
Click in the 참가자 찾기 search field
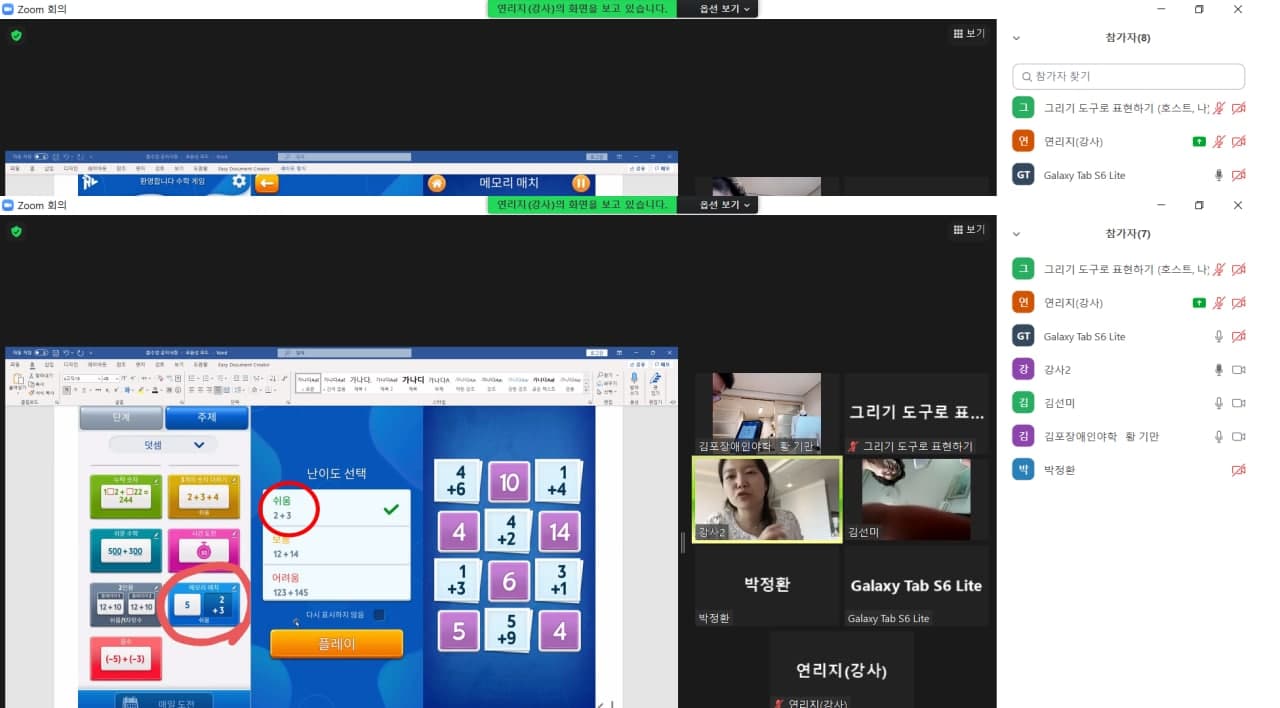point(1128,76)
